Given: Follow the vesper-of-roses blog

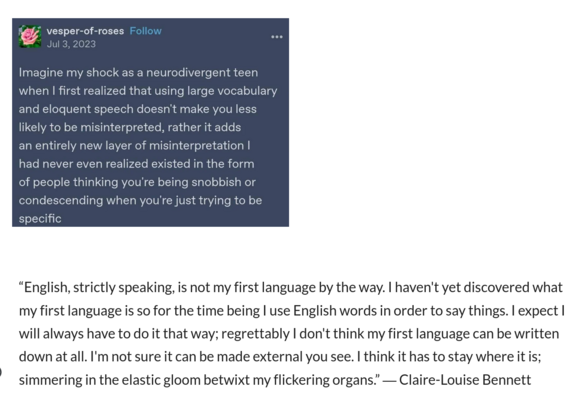Looking at the screenshot, I should [146, 31].
